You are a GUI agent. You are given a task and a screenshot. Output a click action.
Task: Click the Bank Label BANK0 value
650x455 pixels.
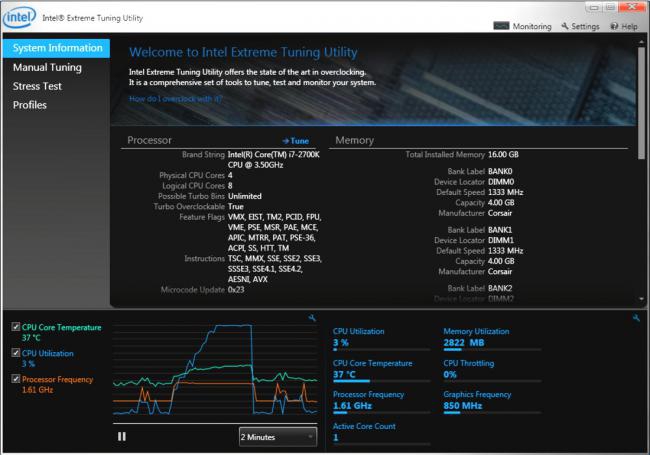point(500,171)
